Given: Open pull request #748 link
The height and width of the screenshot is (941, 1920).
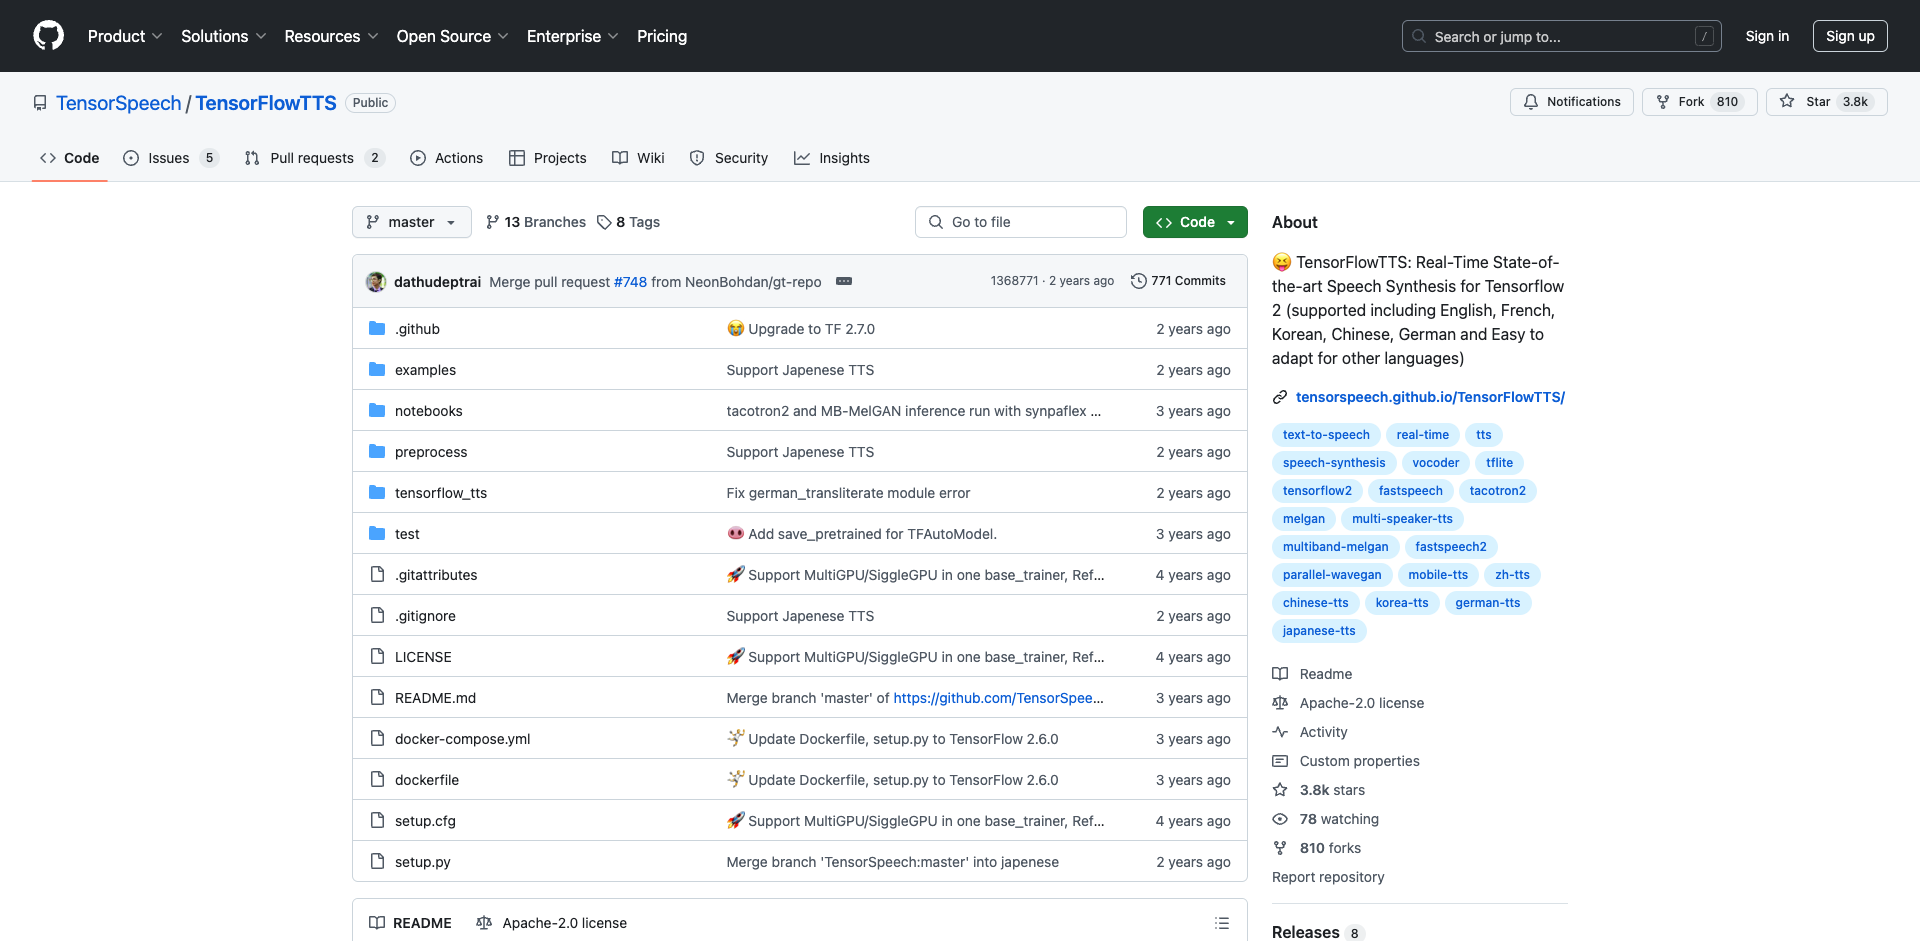Looking at the screenshot, I should point(630,282).
